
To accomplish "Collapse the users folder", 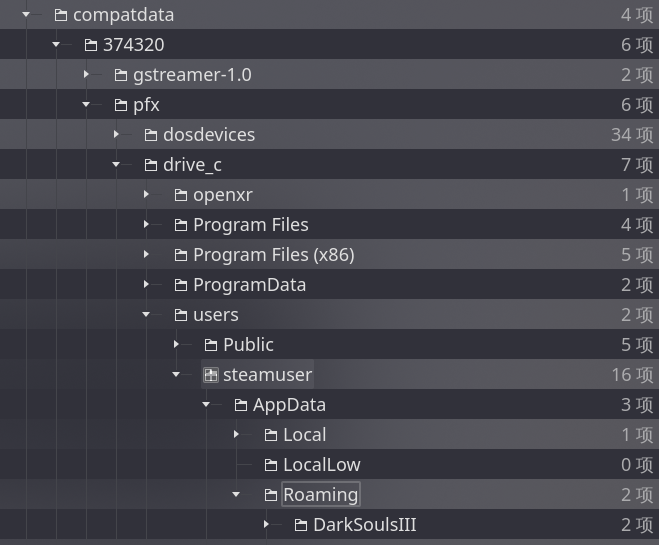I will (x=147, y=315).
